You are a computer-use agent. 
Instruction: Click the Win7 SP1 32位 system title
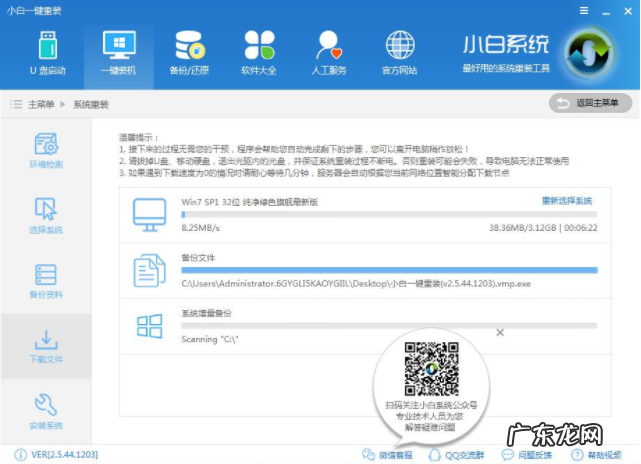[250, 202]
